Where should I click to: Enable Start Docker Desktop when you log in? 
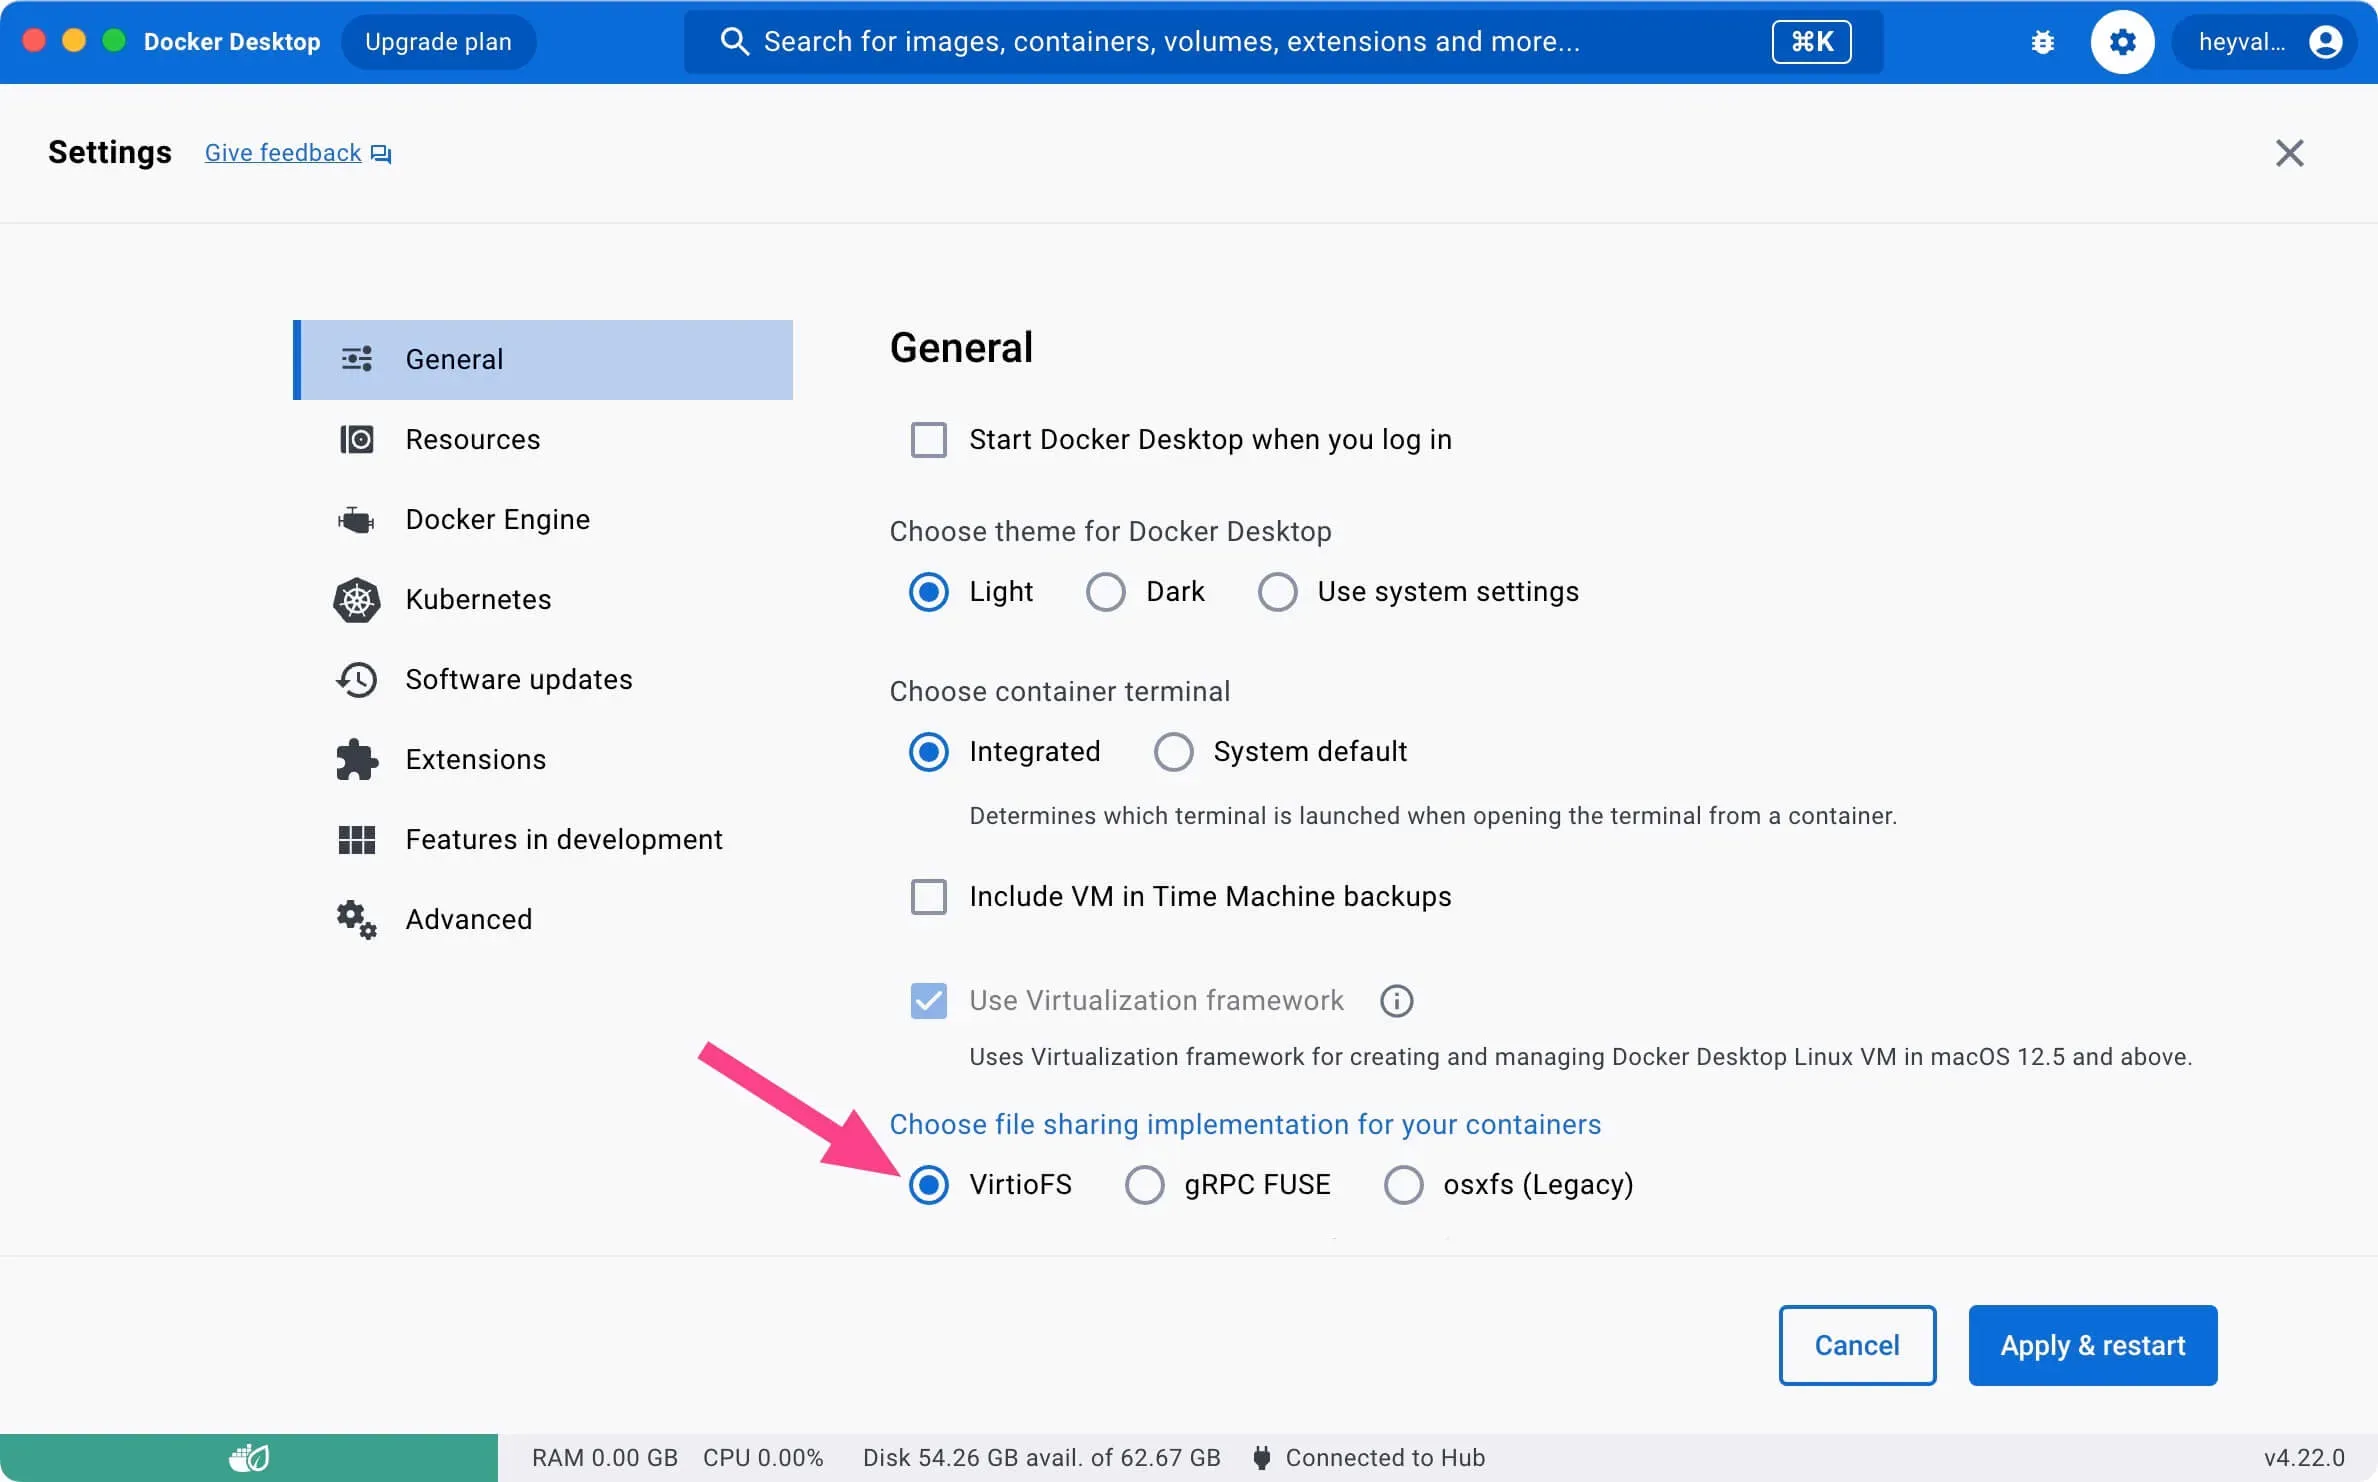[x=929, y=440]
